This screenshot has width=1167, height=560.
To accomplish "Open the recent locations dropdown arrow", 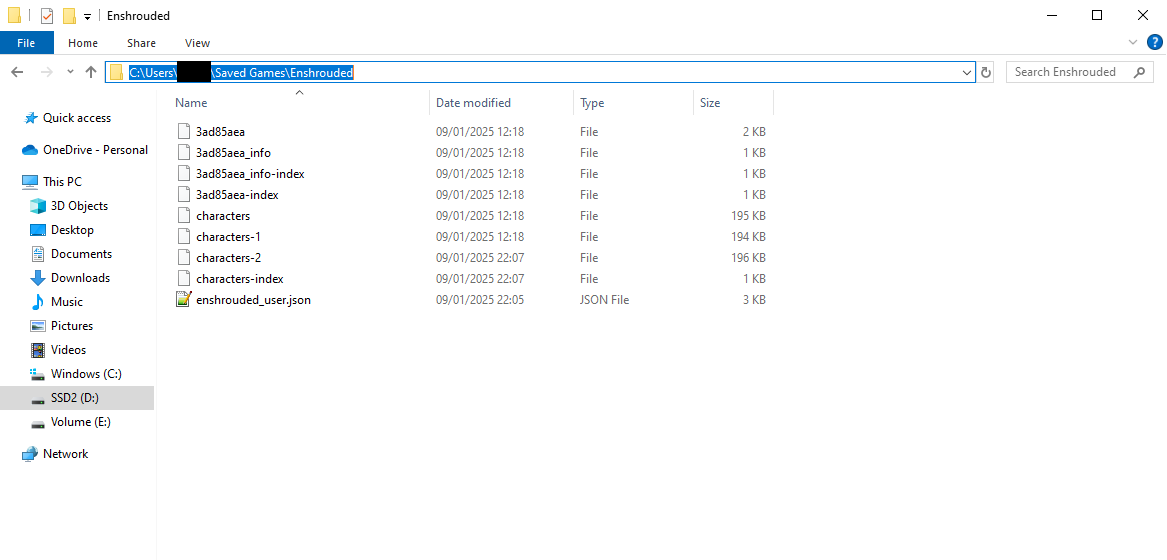I will click(x=70, y=72).
